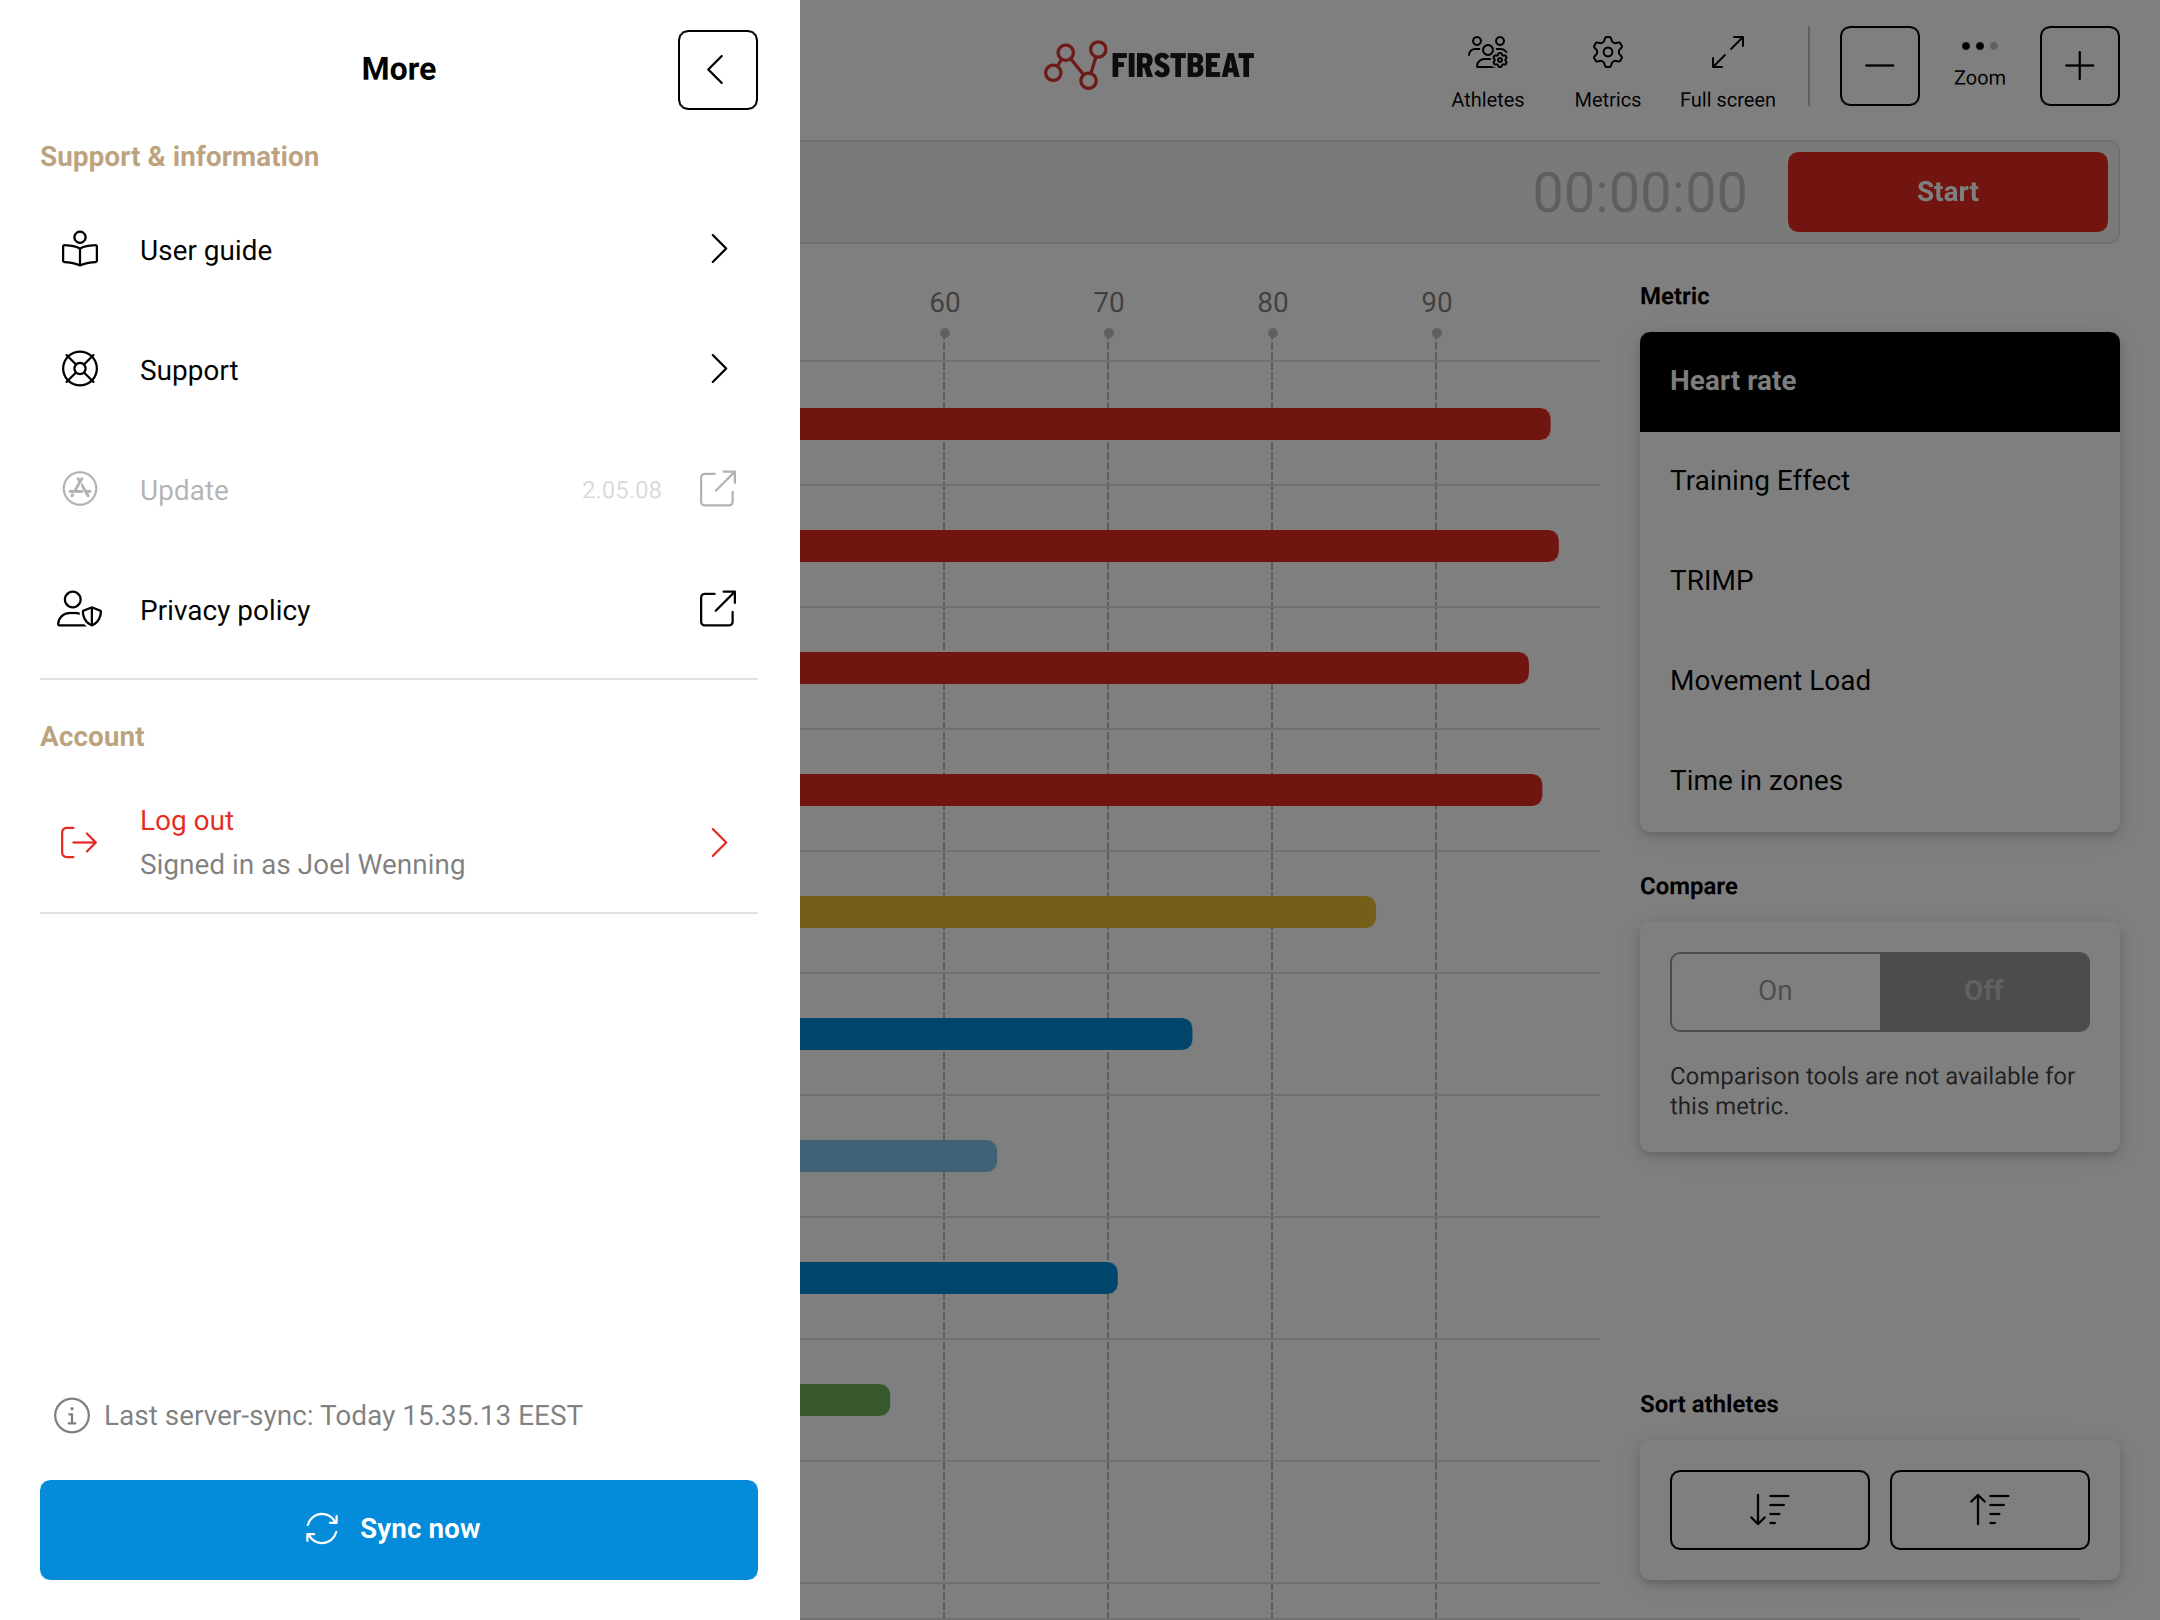Click Signed in as Joel Wenning text
Image resolution: width=2160 pixels, height=1620 pixels.
click(302, 865)
